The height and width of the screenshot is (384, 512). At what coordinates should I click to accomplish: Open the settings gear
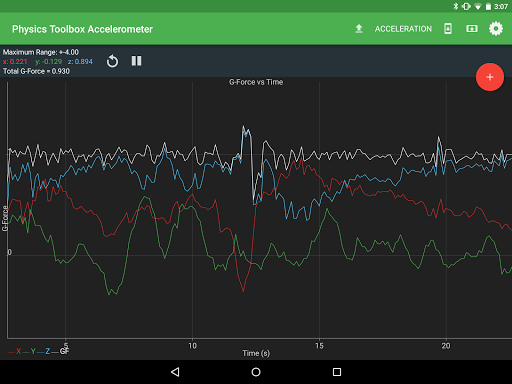(496, 29)
